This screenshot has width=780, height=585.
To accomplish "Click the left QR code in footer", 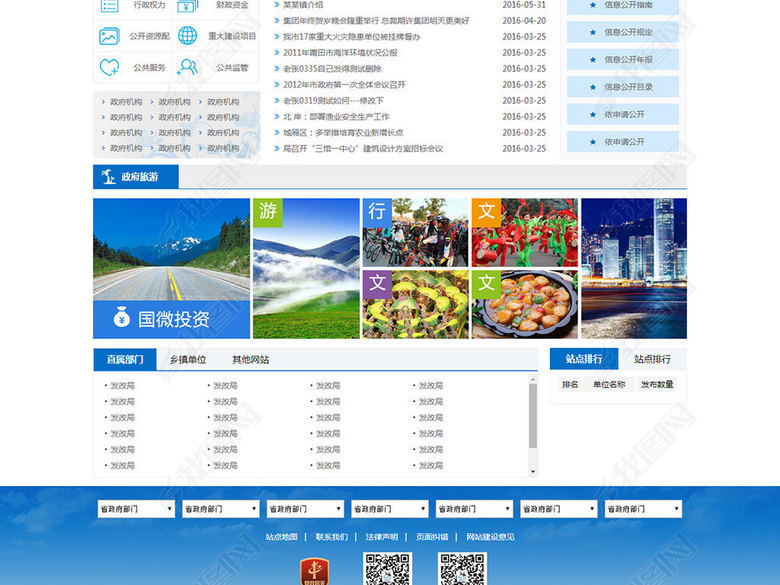I will [x=387, y=569].
